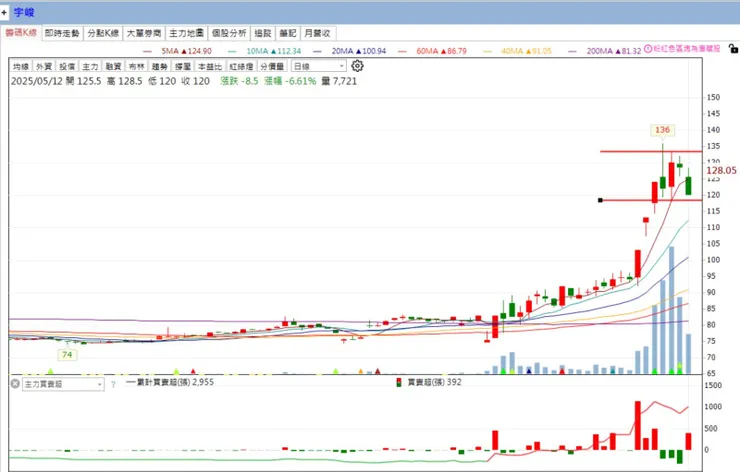Screen dimensions: 740x472
Task: Click the unlock padlock icon
Action: pos(733,48)
